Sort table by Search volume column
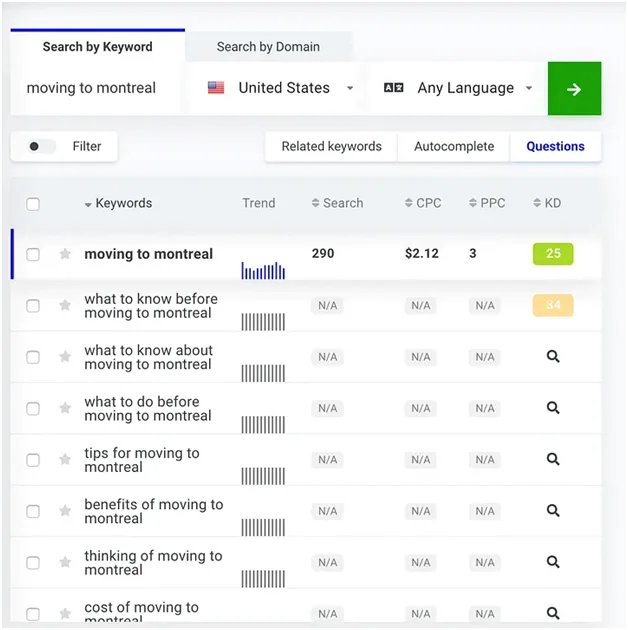Screen dimensions: 628x630 pos(338,203)
